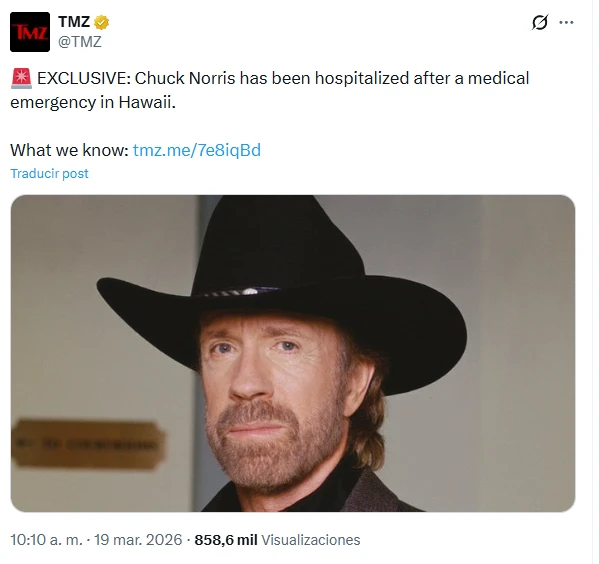Open the Grok explain-post icon
599x564 pixels.
click(540, 22)
